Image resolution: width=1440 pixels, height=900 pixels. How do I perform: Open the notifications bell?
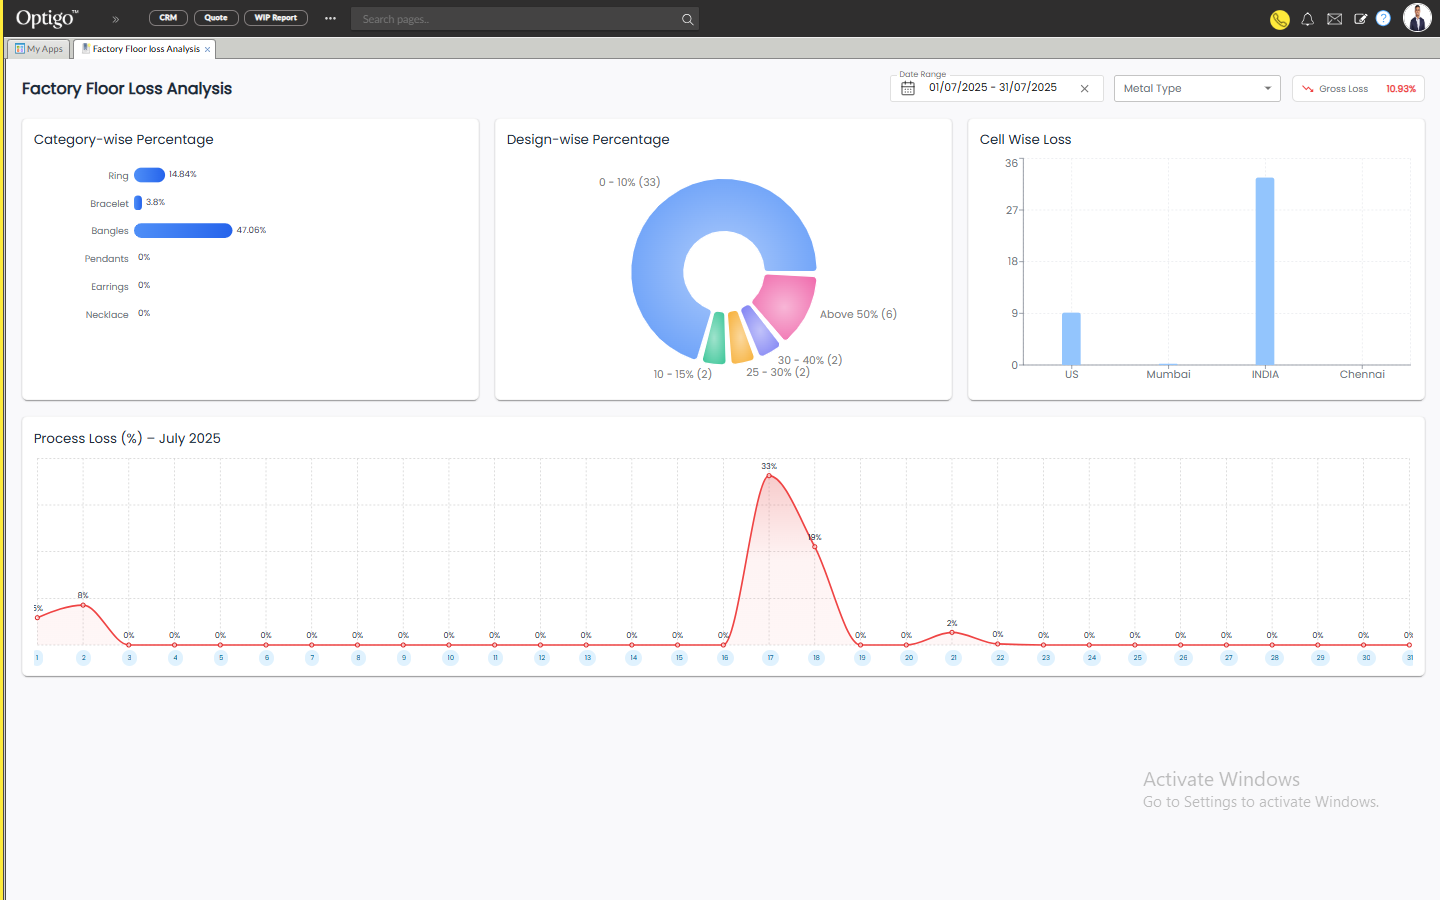(1307, 19)
